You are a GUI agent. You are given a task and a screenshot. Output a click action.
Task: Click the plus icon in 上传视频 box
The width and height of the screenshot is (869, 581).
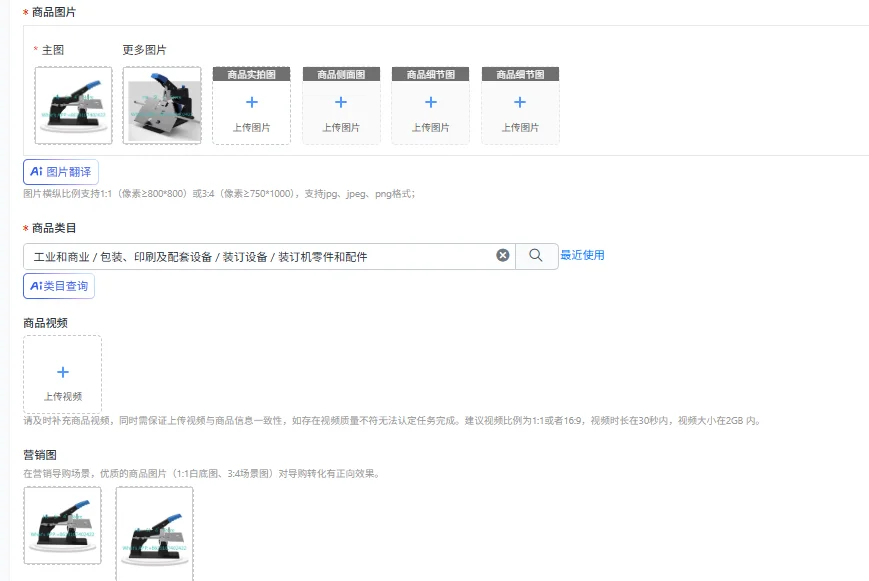pyautogui.click(x=63, y=372)
